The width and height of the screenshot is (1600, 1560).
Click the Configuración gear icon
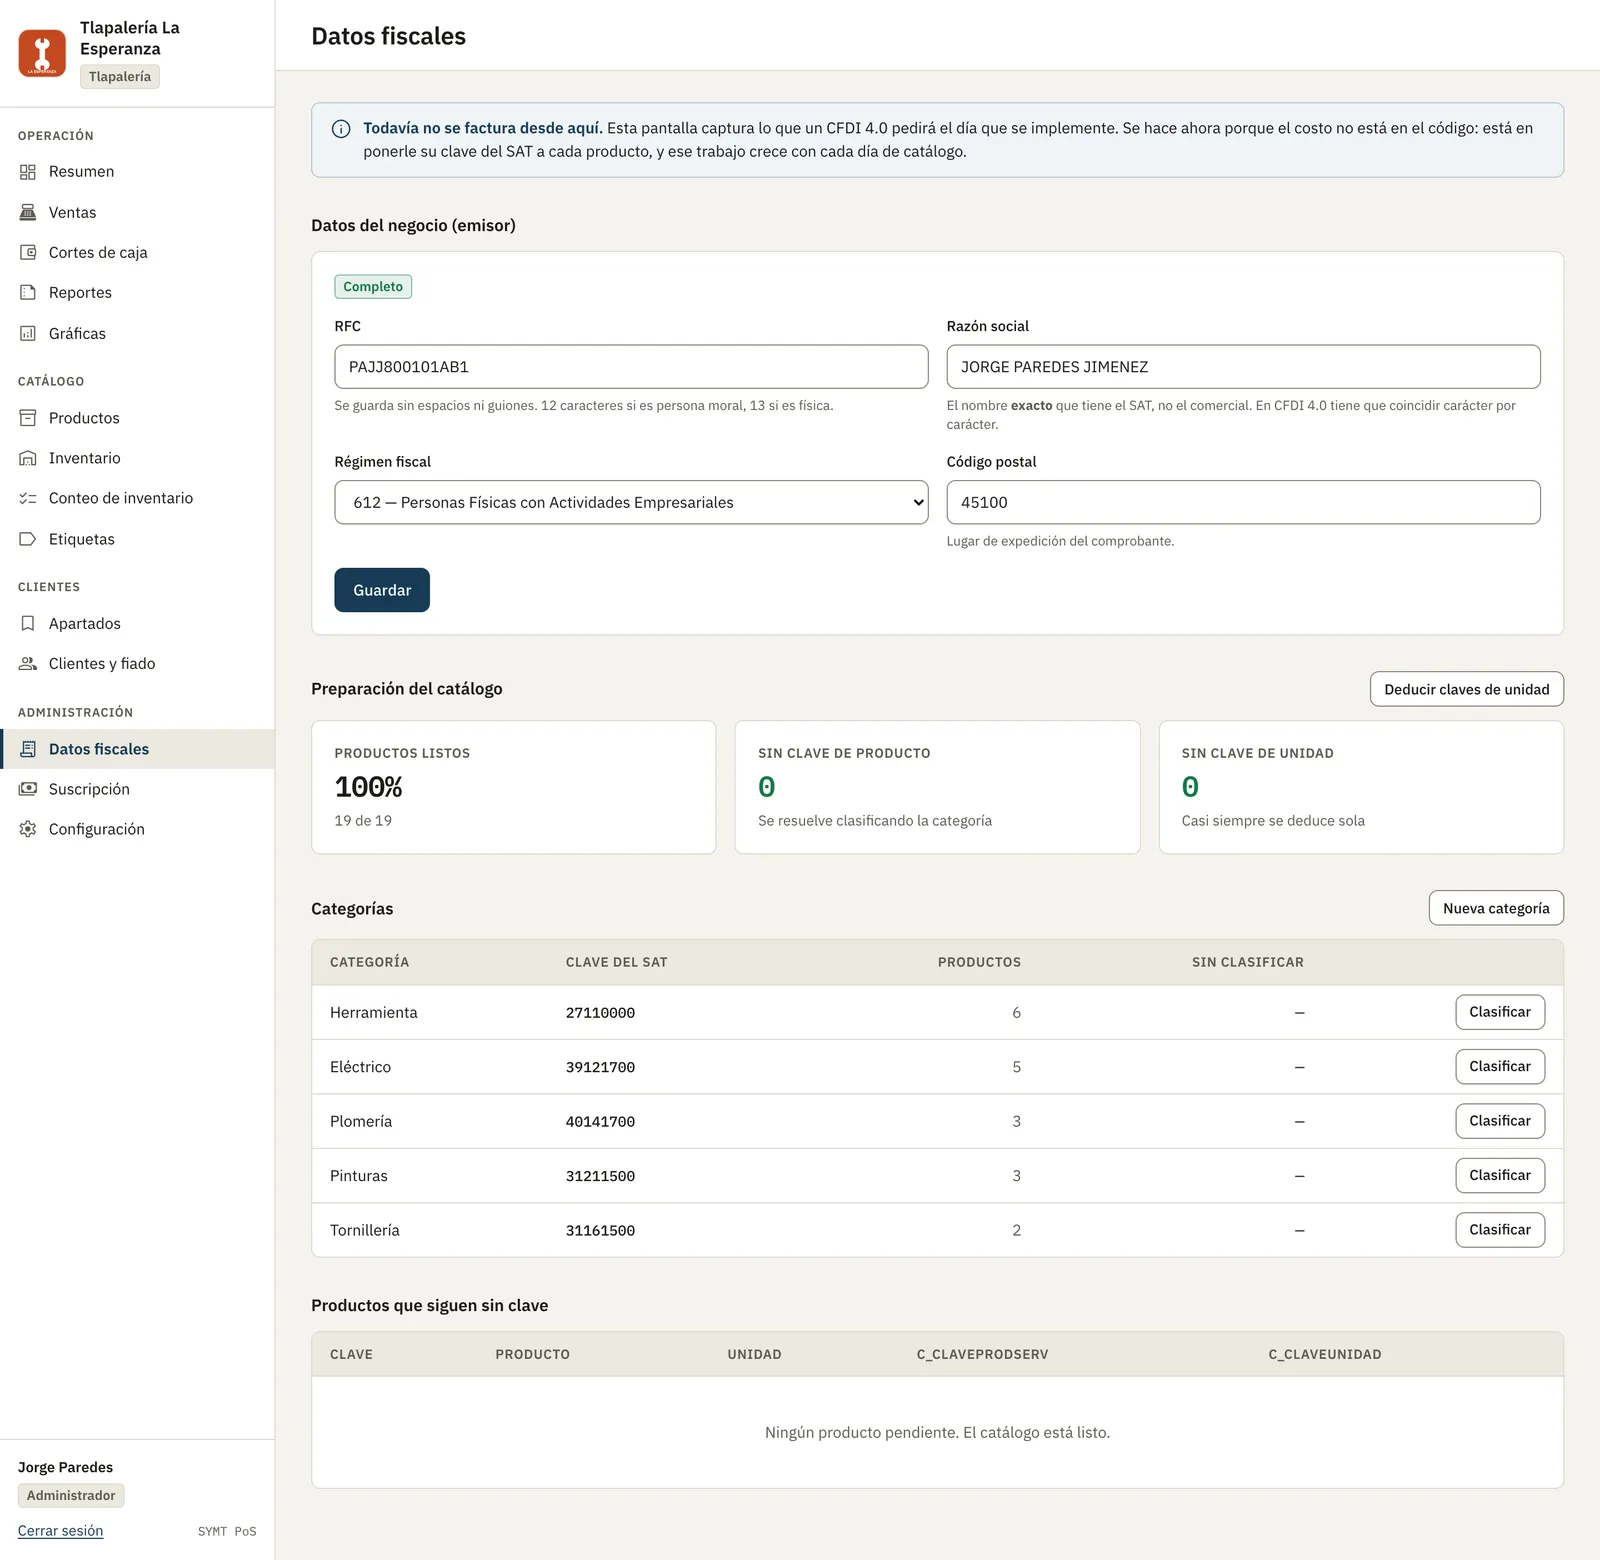(x=28, y=829)
